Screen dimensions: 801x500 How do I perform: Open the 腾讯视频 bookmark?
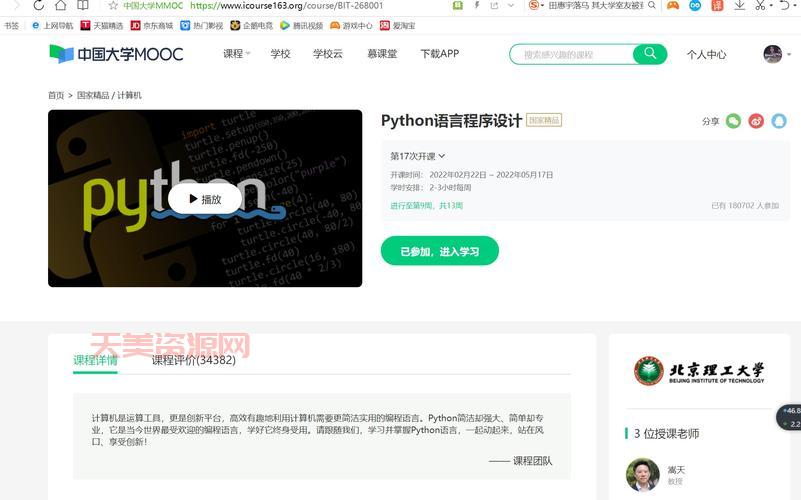(301, 26)
